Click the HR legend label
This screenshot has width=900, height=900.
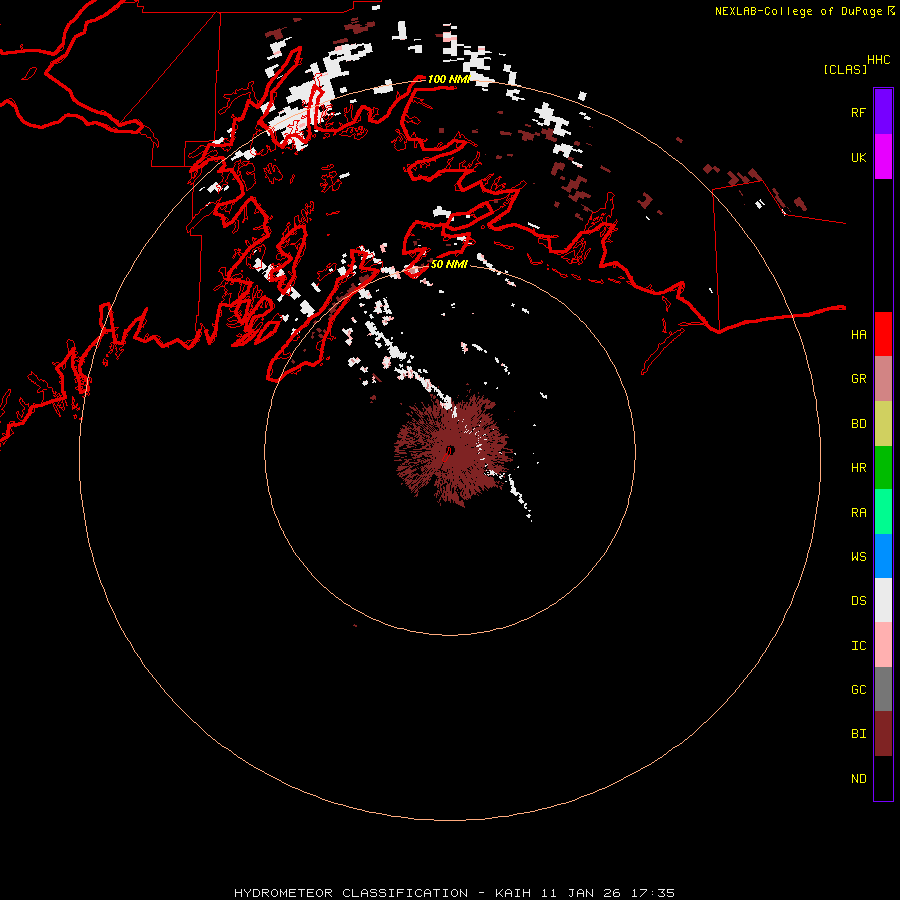858,468
